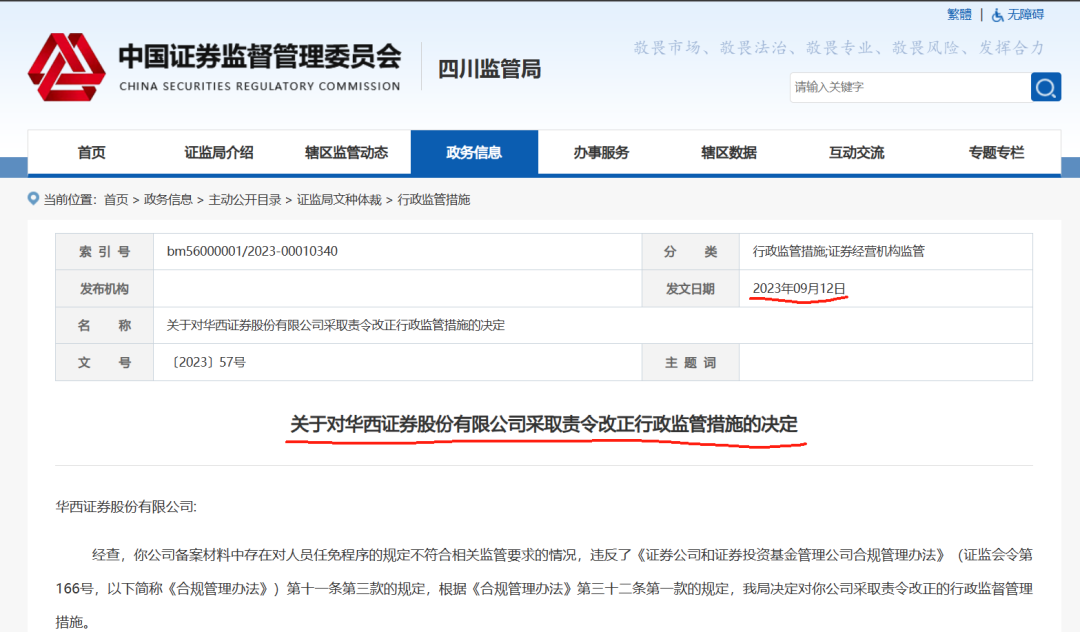Select the 政务信息 navigation tab
The height and width of the screenshot is (632, 1080).
click(474, 152)
